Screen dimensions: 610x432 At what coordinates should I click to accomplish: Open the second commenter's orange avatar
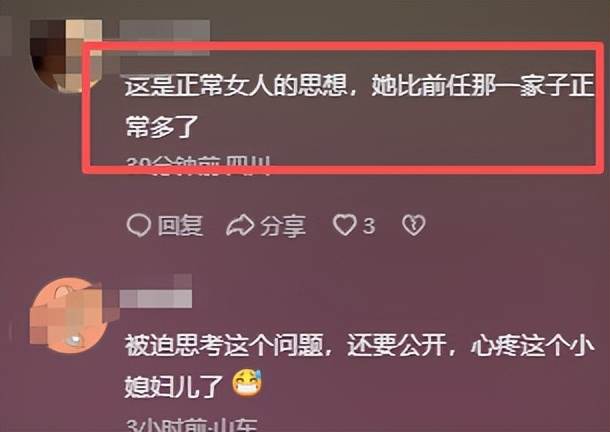(69, 314)
